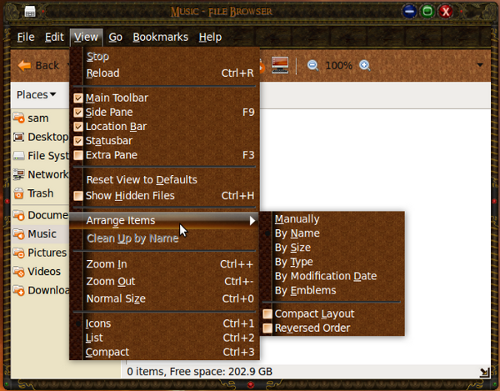Open the Downloads bookmark in sidebar

point(40,290)
